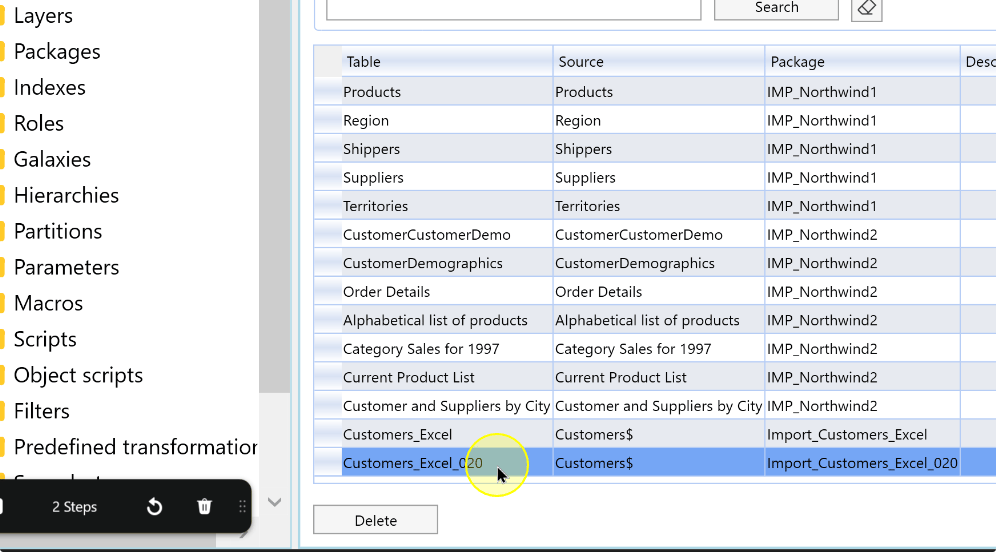Select CustomerDemographics in Table column
Screen dimensions: 996x552
(x=447, y=264)
